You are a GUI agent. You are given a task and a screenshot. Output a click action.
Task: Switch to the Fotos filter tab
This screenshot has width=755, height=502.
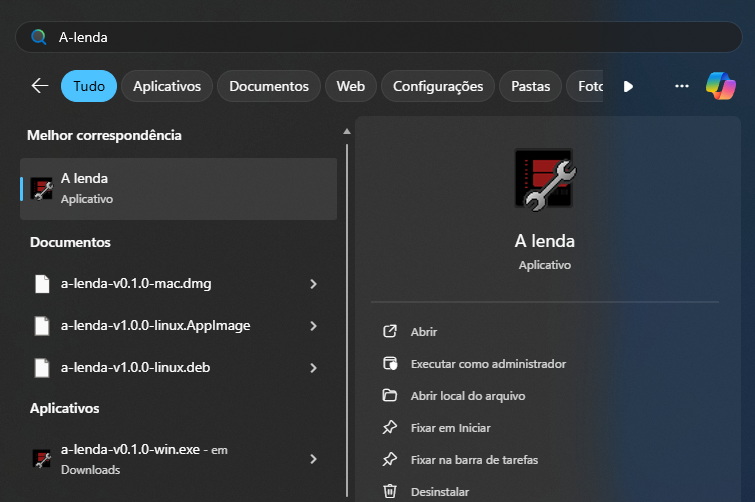585,86
